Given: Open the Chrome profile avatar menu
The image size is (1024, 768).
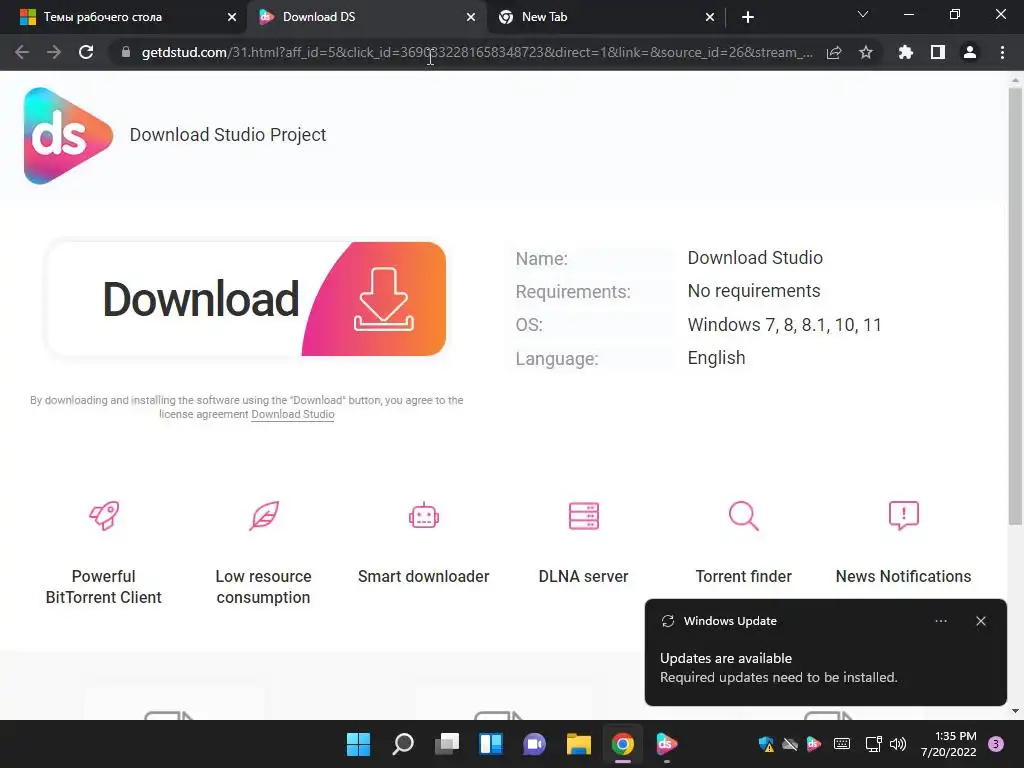Looking at the screenshot, I should pos(970,52).
